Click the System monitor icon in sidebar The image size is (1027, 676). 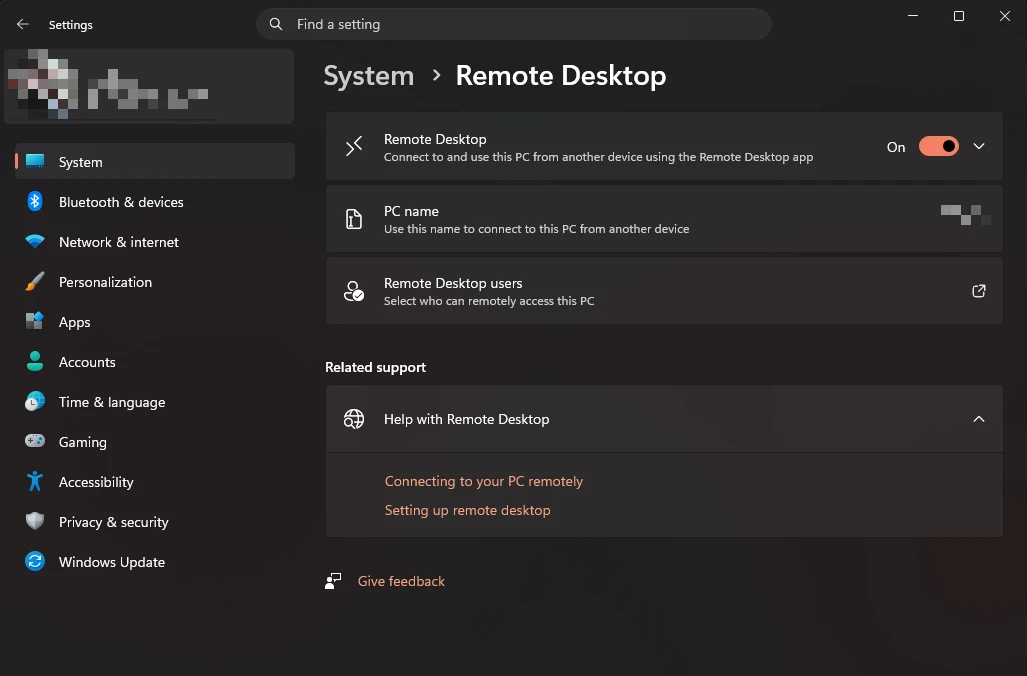point(35,161)
